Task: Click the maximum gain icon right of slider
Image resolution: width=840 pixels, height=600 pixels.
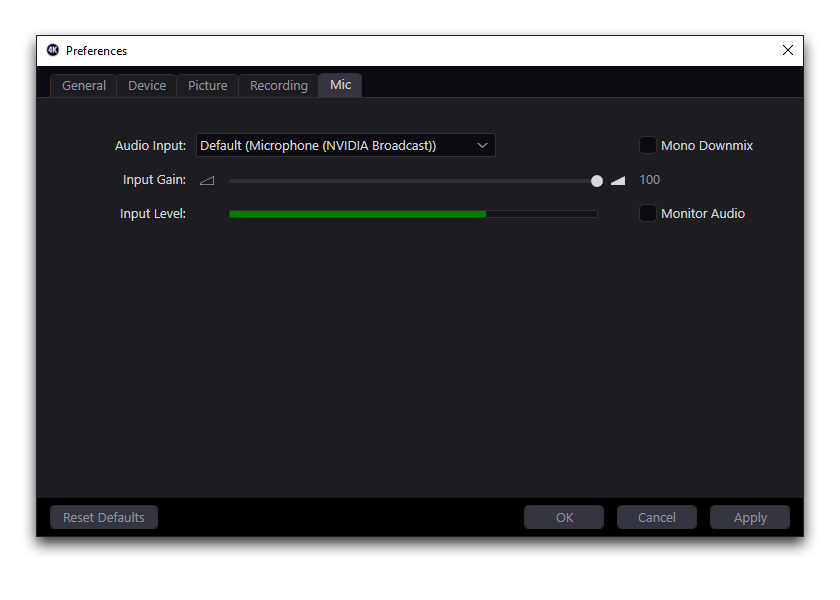Action: click(618, 181)
